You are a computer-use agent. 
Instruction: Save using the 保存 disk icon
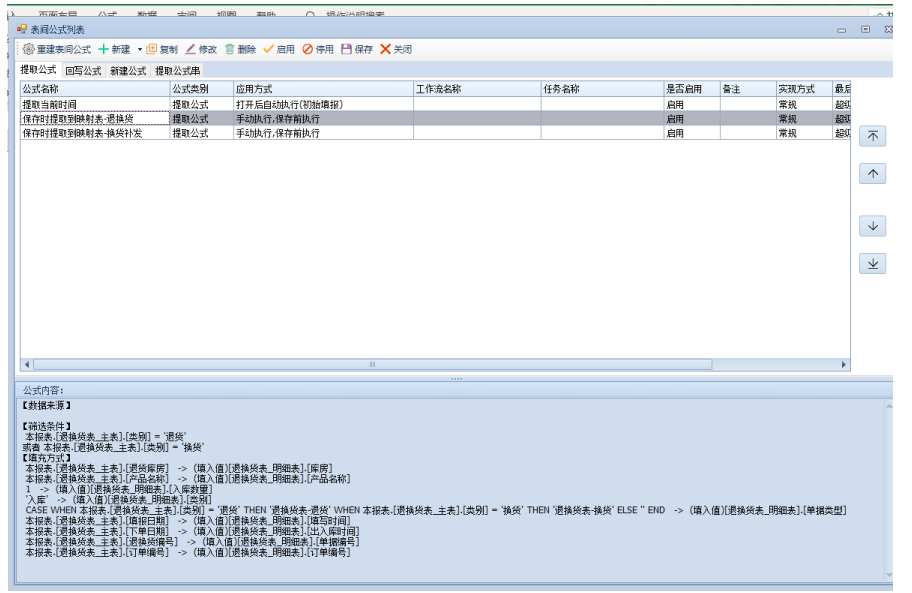point(347,49)
